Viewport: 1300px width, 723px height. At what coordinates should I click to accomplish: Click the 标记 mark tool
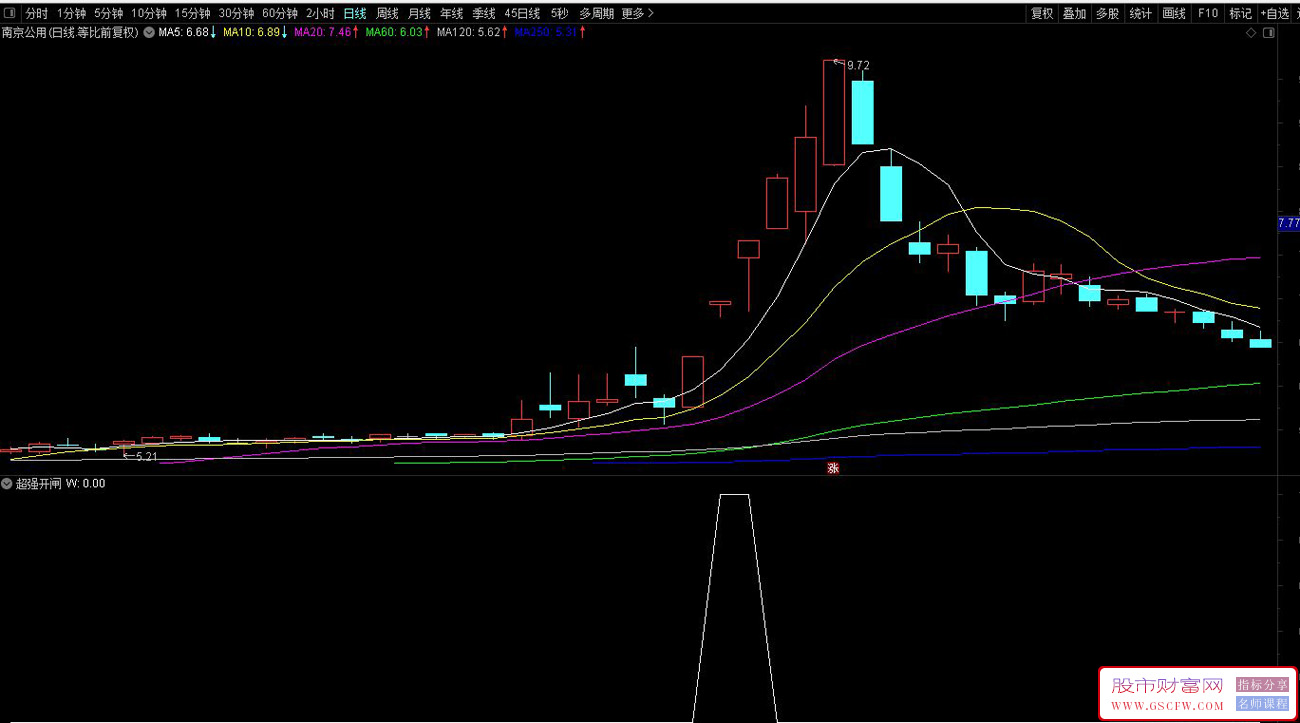click(1240, 13)
